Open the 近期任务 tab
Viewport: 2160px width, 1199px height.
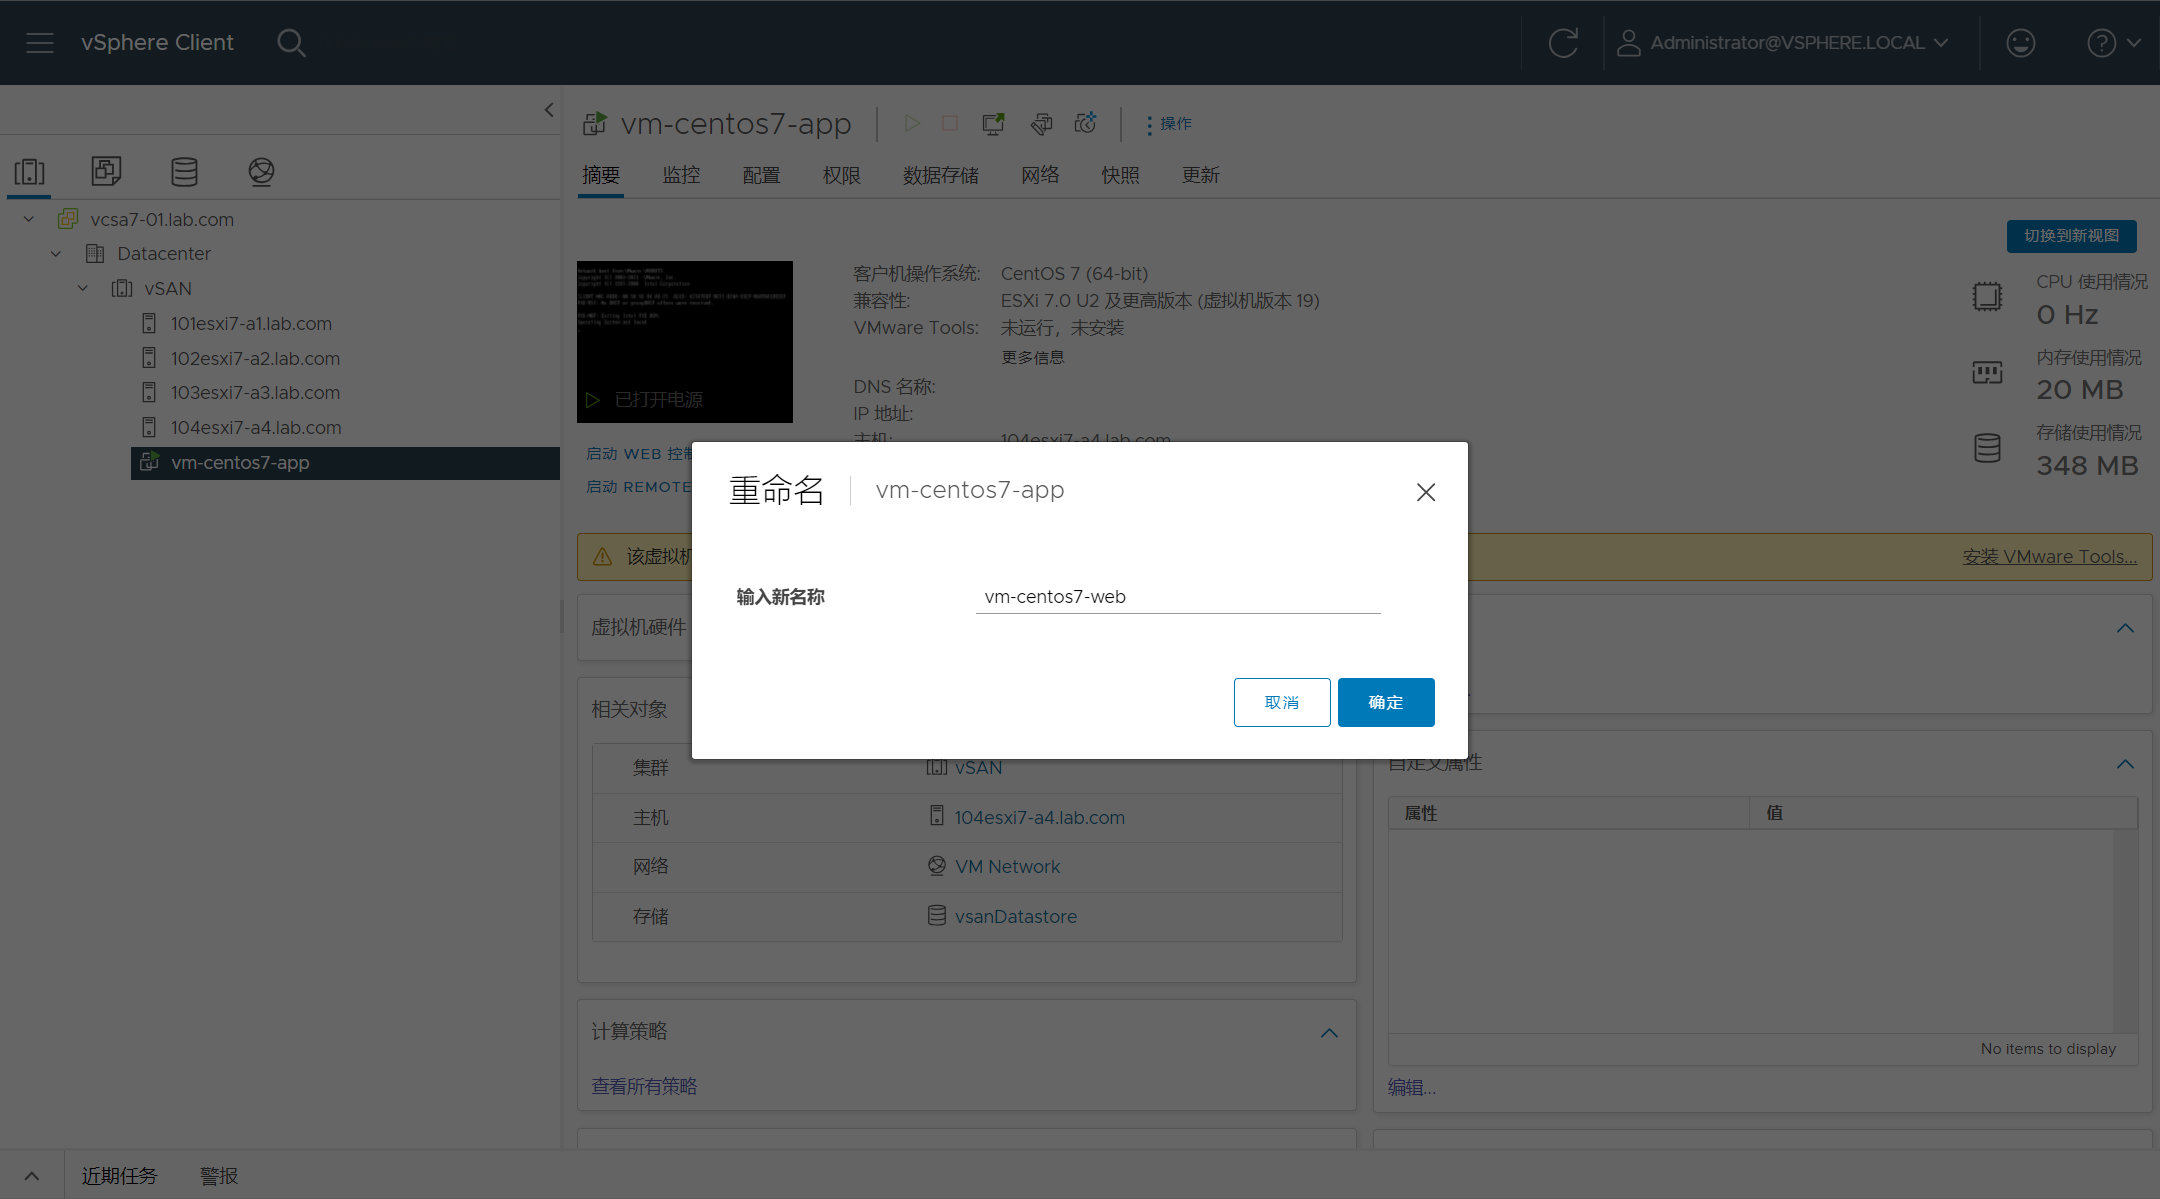119,1176
